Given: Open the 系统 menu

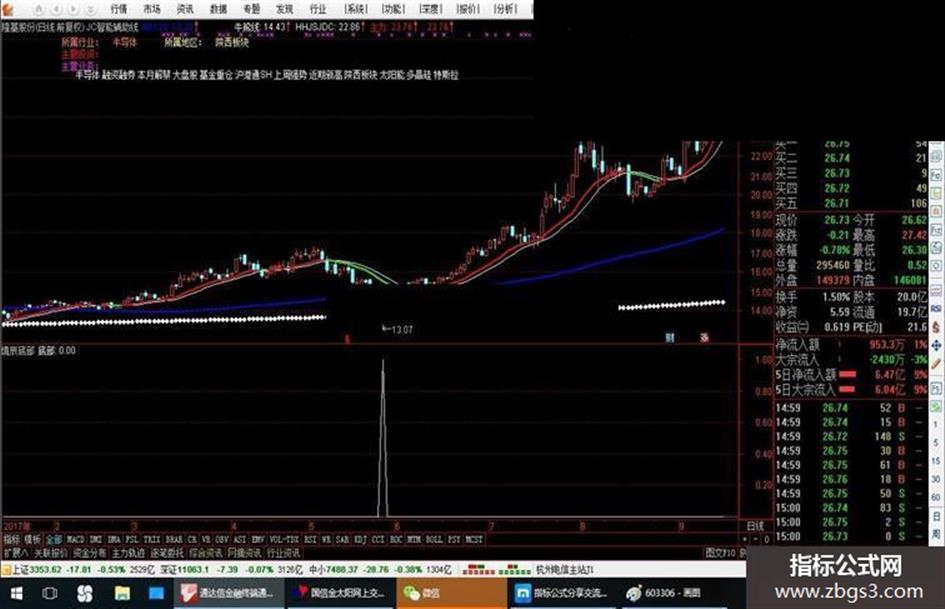Looking at the screenshot, I should 356,9.
